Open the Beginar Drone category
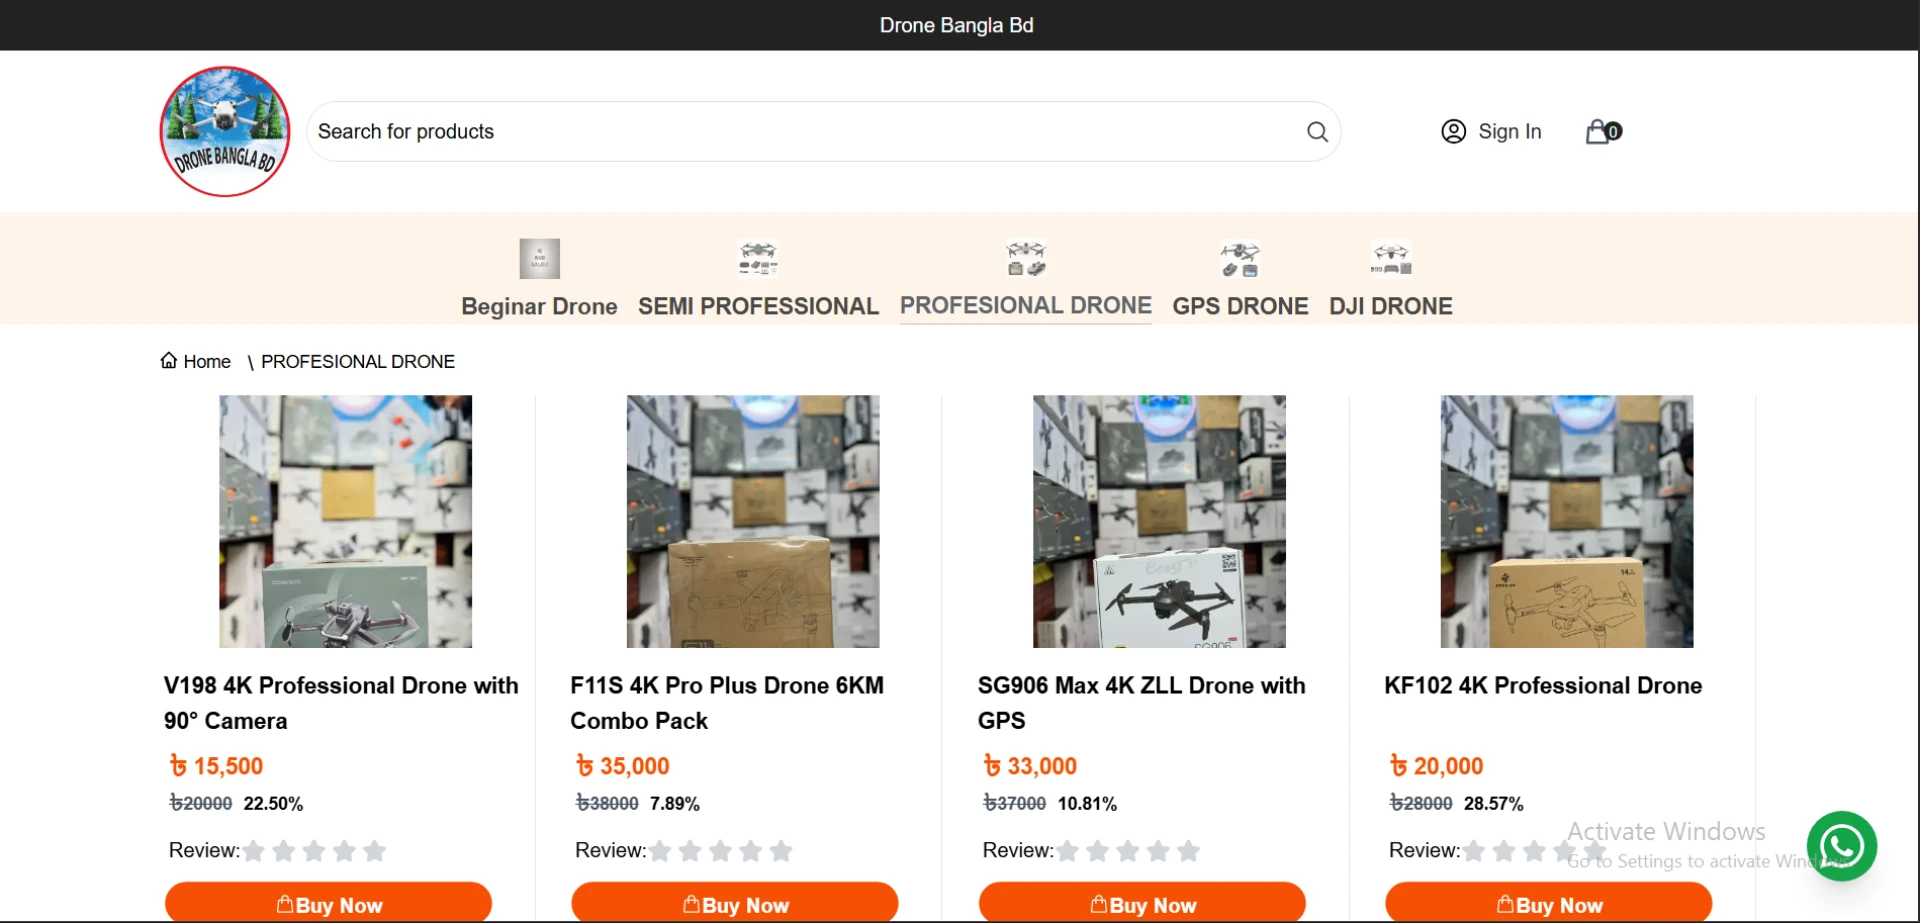Image resolution: width=1920 pixels, height=923 pixels. tap(539, 306)
